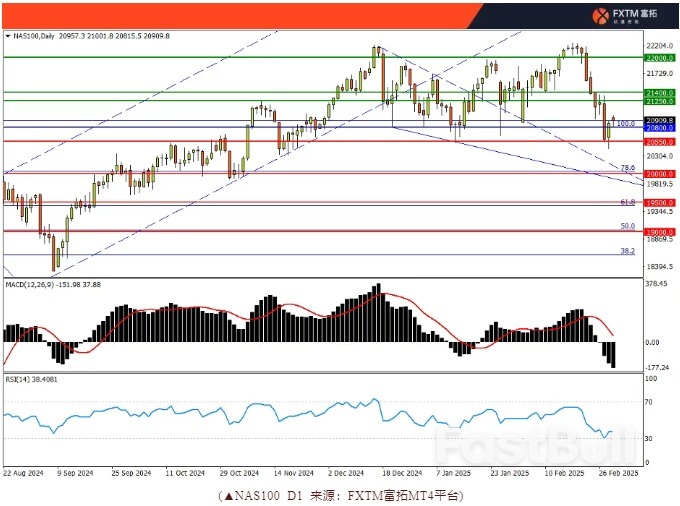Click the 78.6 Fibonacci level label
Screen dimensions: 680x506
point(628,168)
